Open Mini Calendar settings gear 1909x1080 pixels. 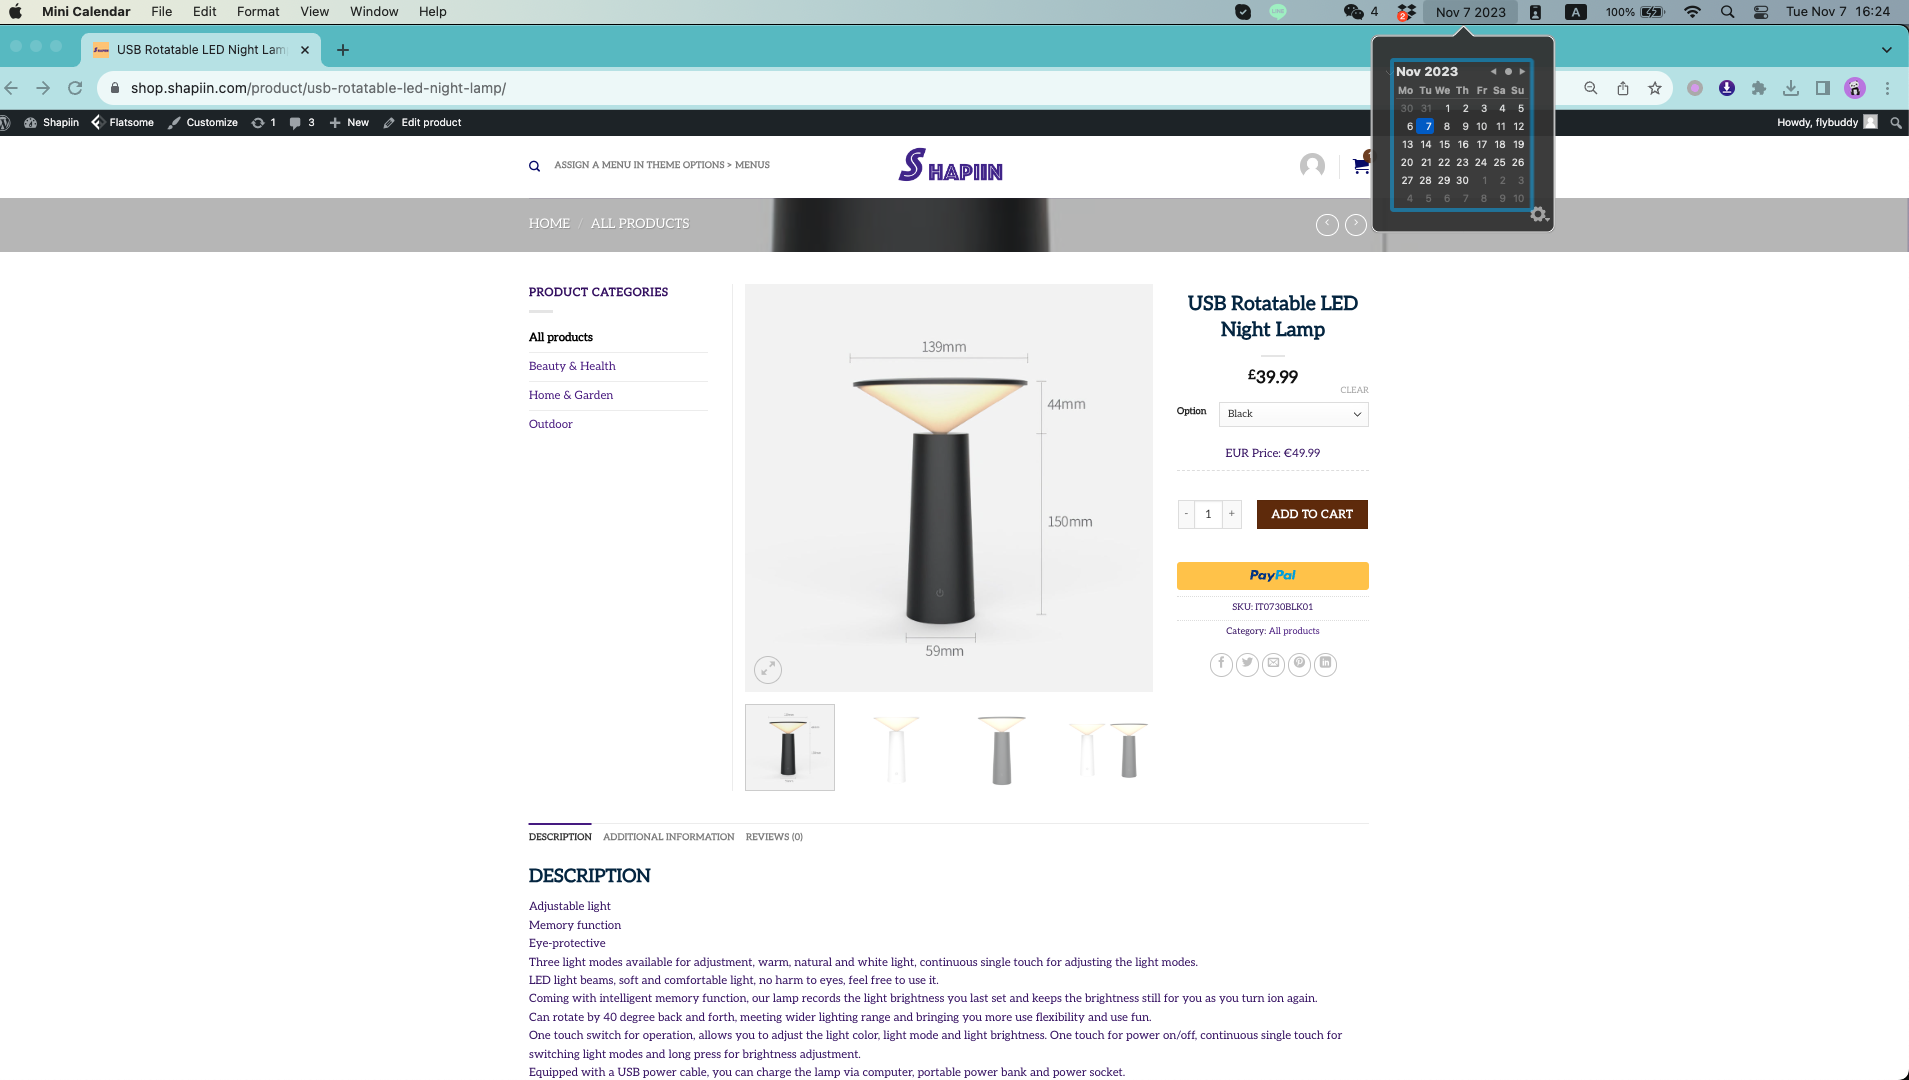1538,215
